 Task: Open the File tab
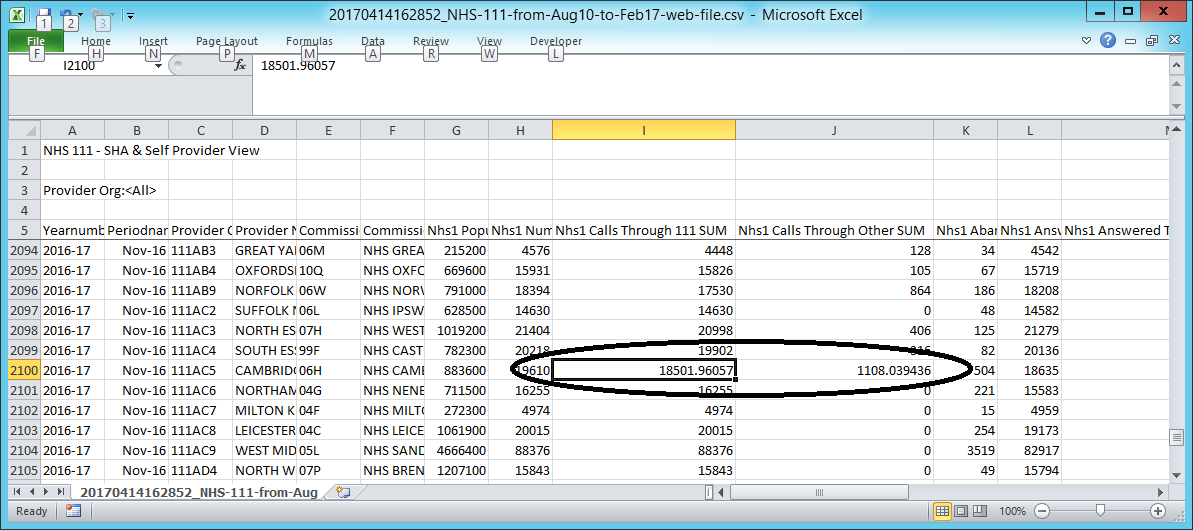pyautogui.click(x=35, y=41)
